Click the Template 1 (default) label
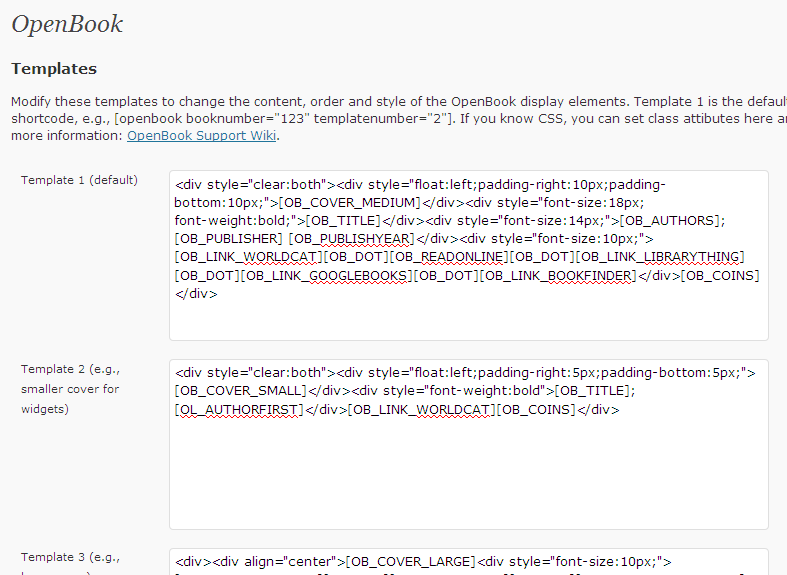The width and height of the screenshot is (787, 575). pyautogui.click(x=79, y=180)
